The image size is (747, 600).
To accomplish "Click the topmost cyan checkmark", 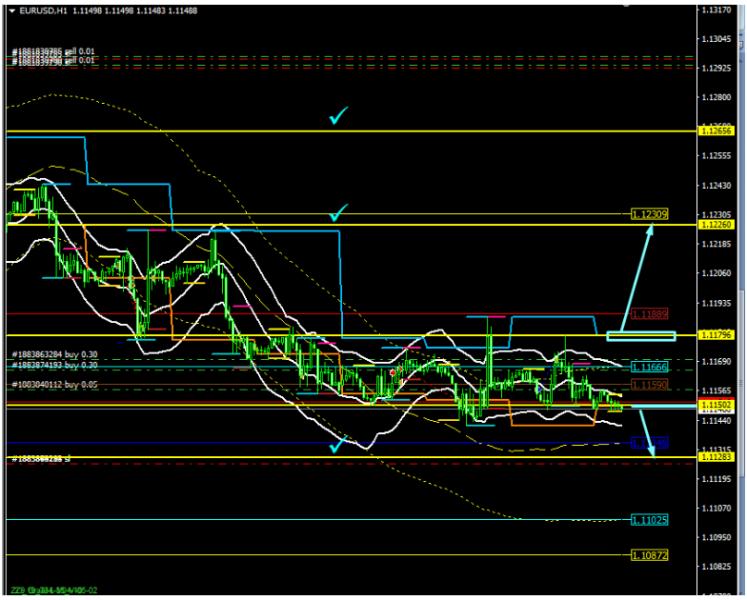I will [339, 119].
